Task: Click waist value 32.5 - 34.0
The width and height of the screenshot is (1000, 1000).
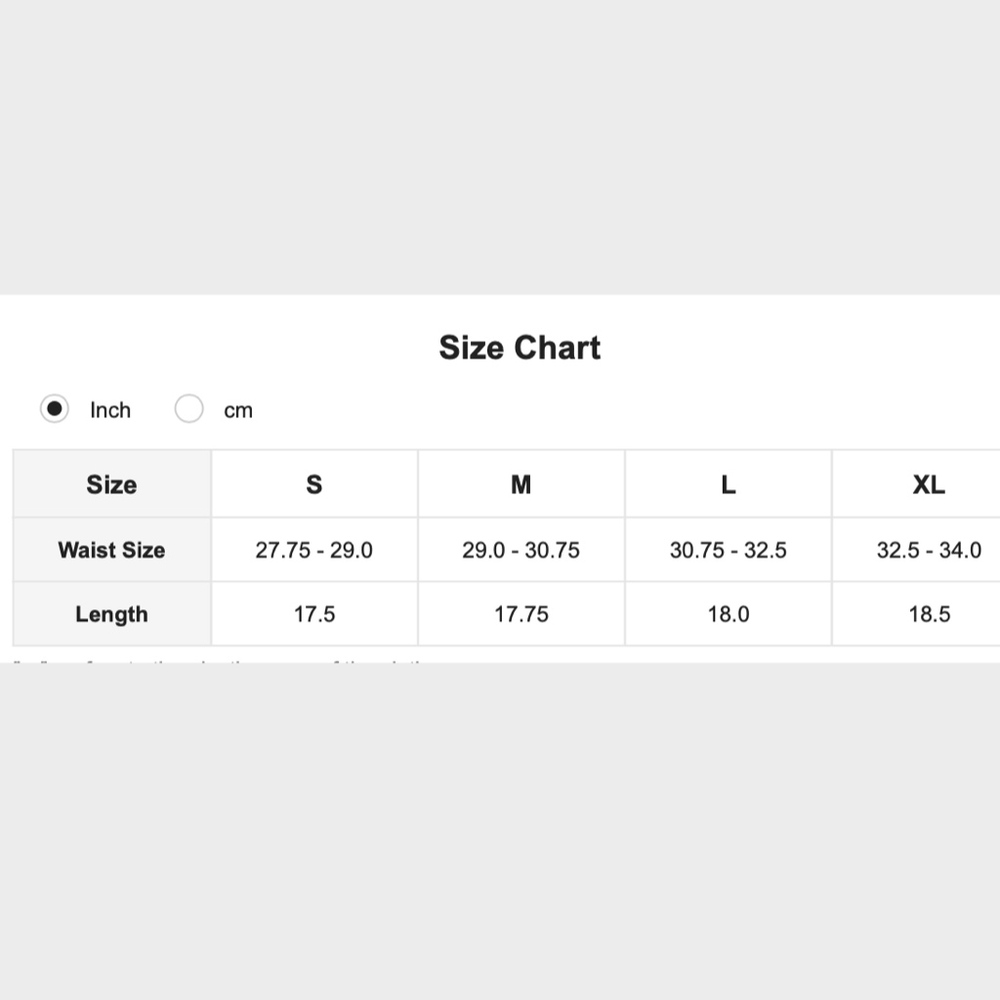Action: (929, 550)
